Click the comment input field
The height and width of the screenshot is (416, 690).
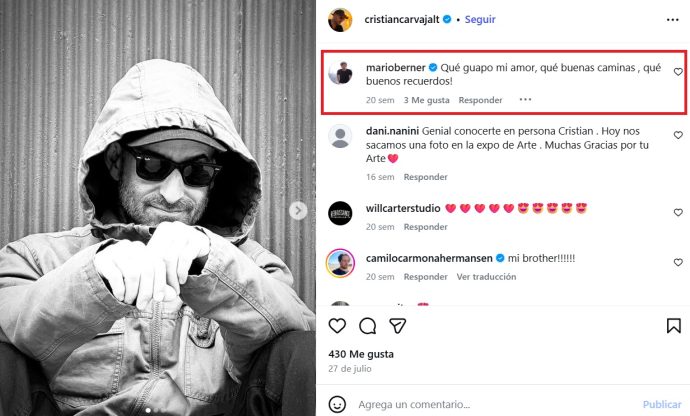pos(490,404)
